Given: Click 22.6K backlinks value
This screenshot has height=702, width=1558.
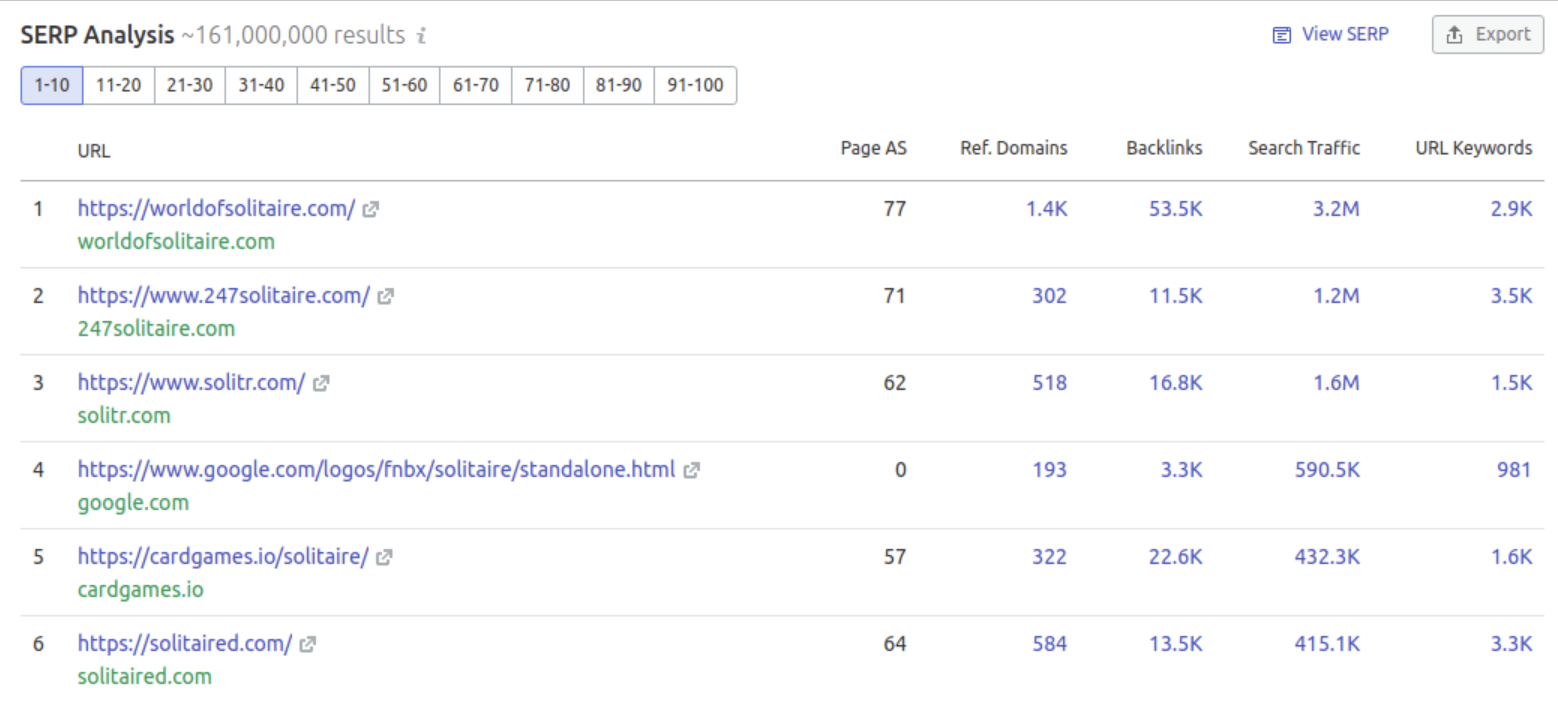Looking at the screenshot, I should point(1176,557).
